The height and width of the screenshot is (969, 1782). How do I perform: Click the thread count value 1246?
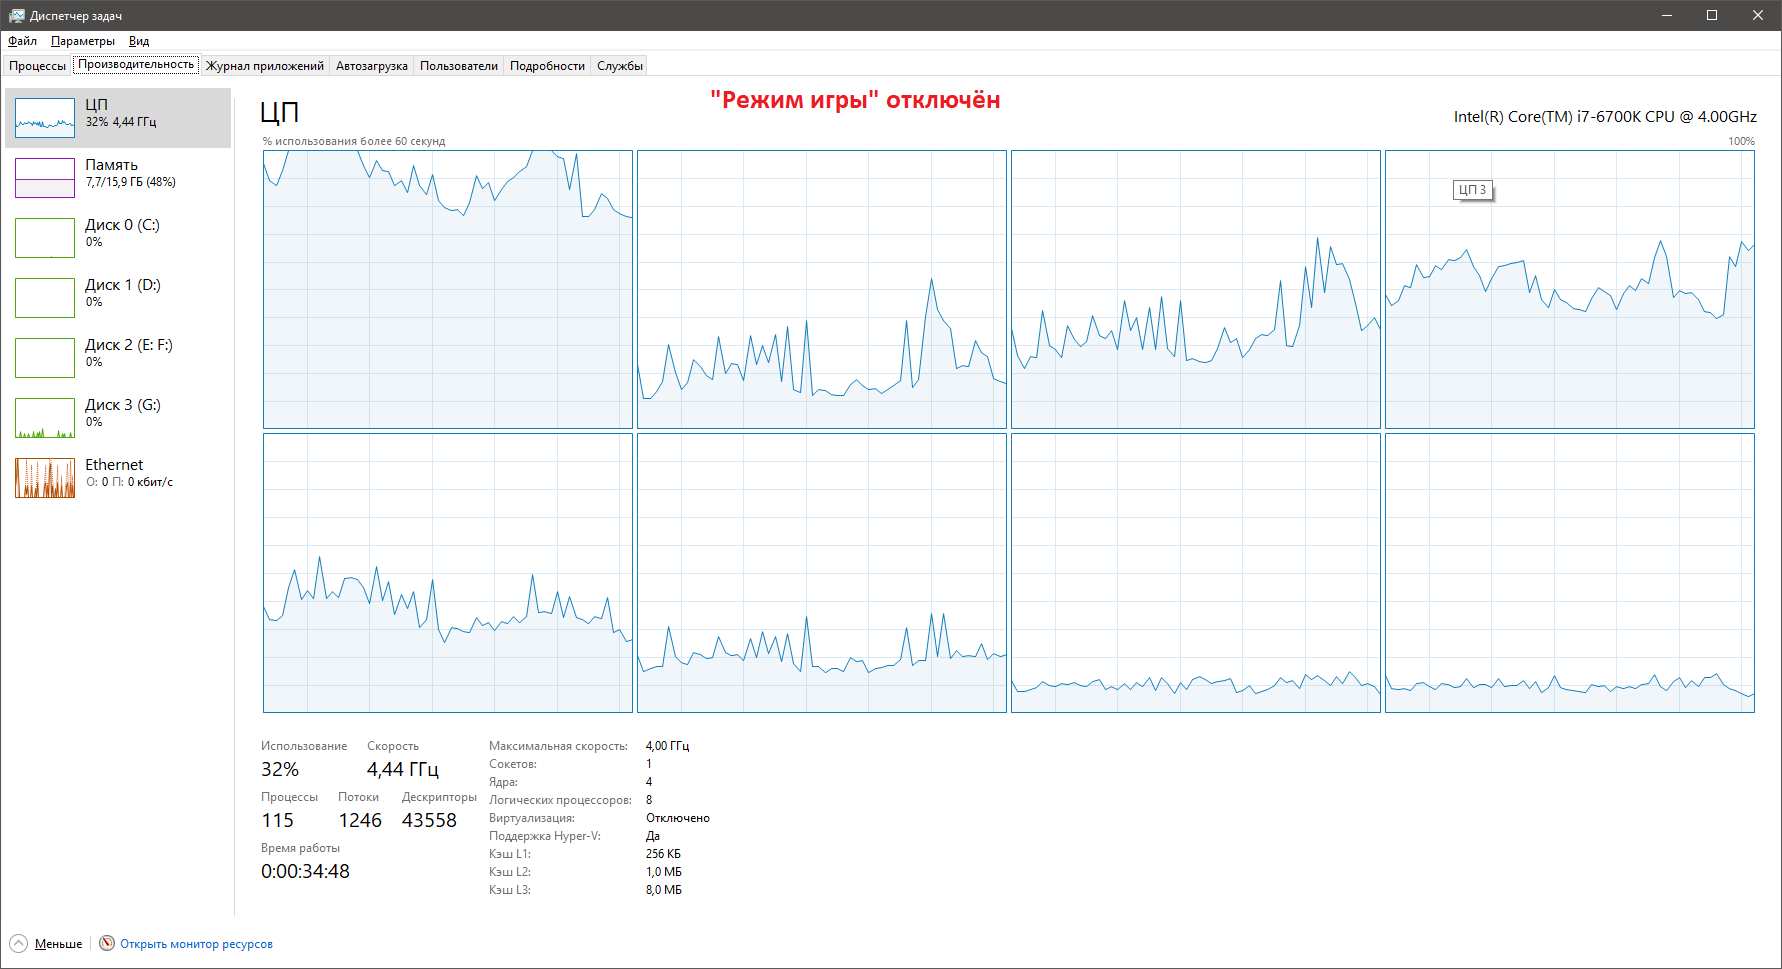(360, 820)
